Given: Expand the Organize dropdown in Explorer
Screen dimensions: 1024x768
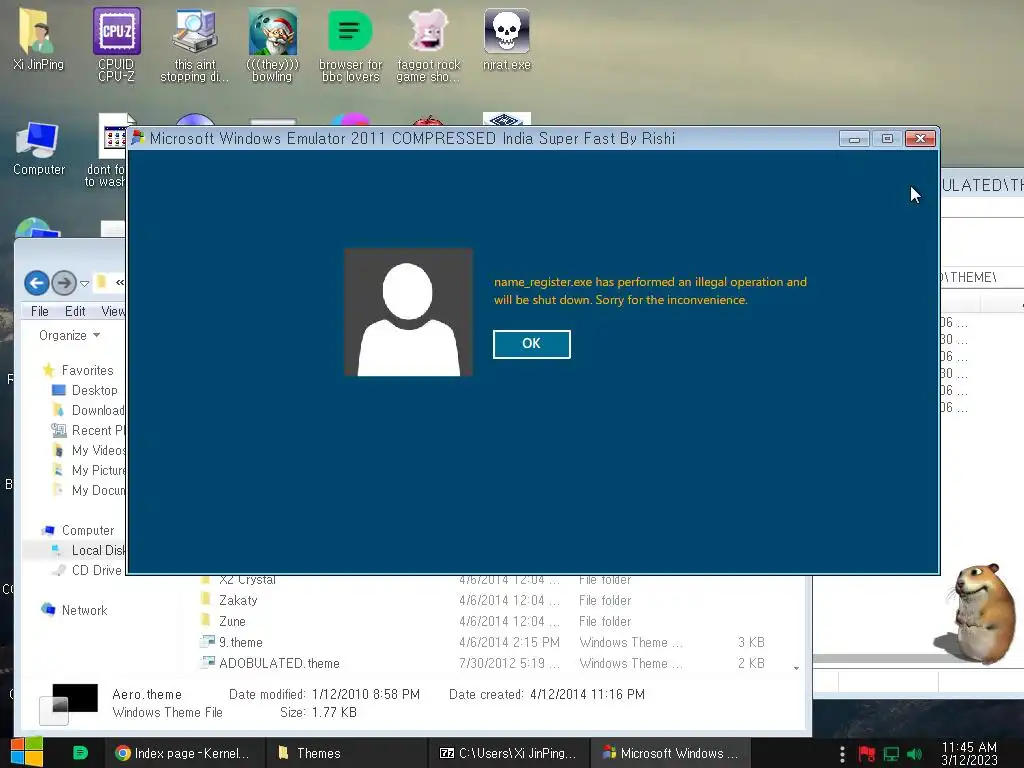Looking at the screenshot, I should tap(69, 335).
